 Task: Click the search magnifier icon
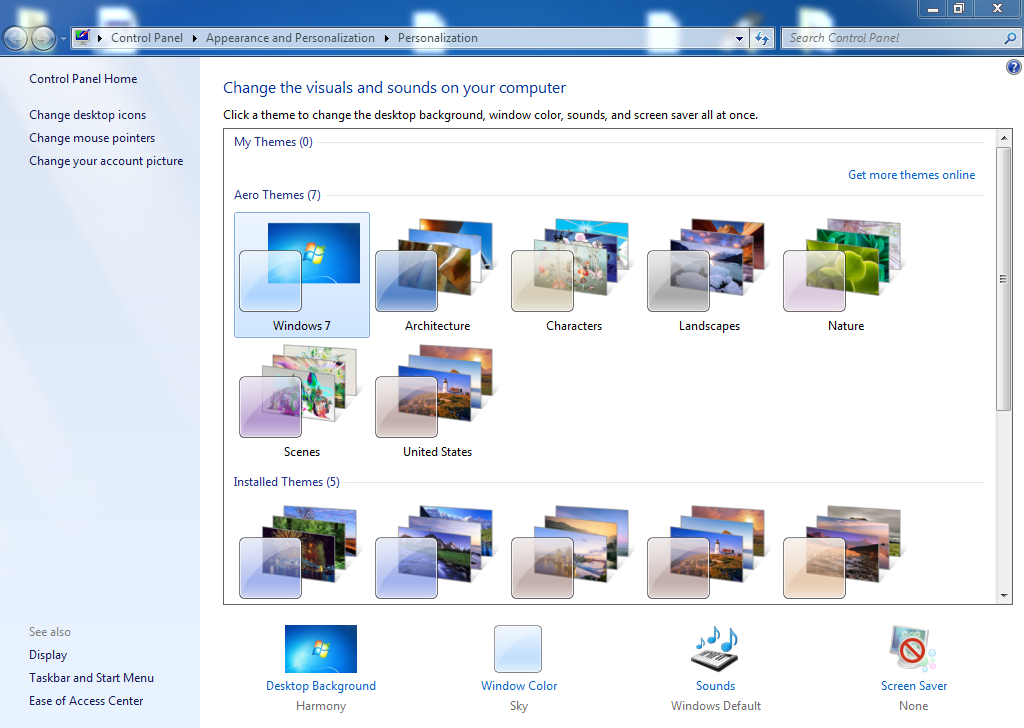(1010, 38)
